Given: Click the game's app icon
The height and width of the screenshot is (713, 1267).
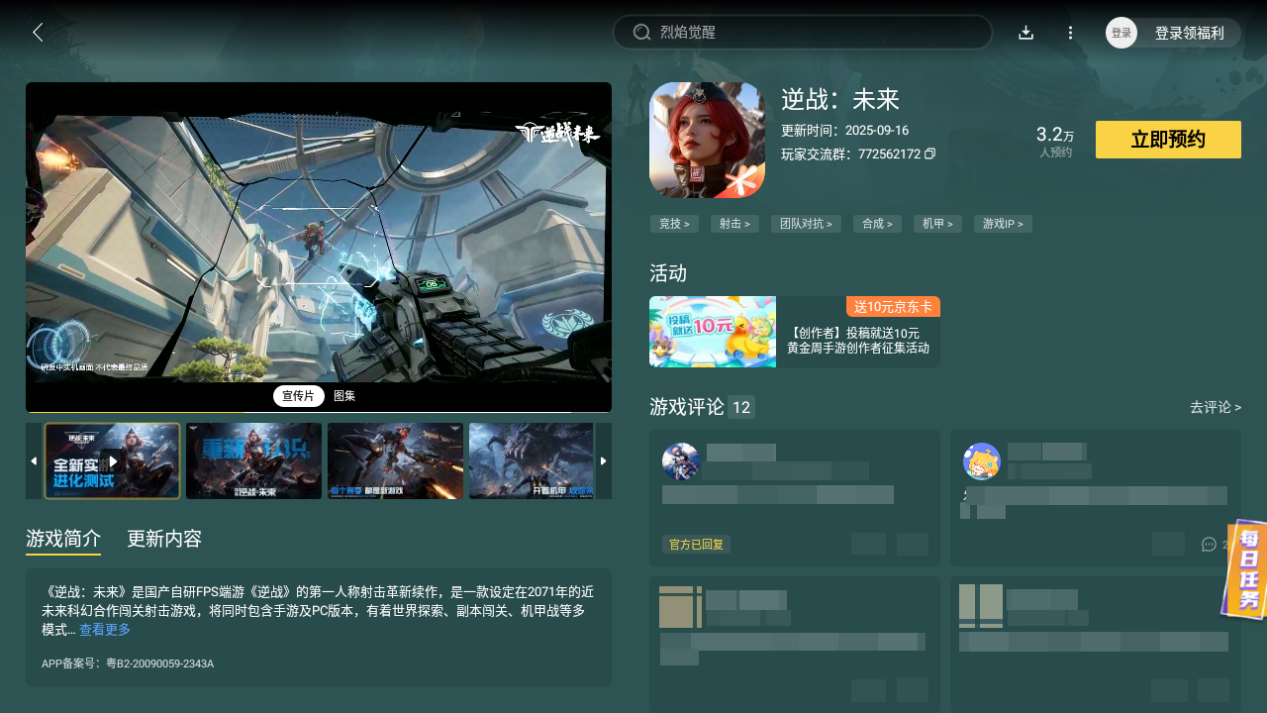Looking at the screenshot, I should [707, 140].
